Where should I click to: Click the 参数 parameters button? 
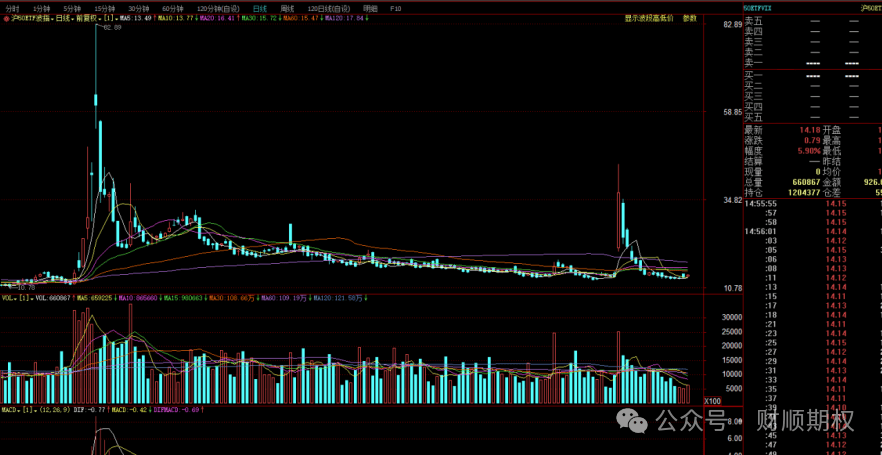tap(690, 18)
